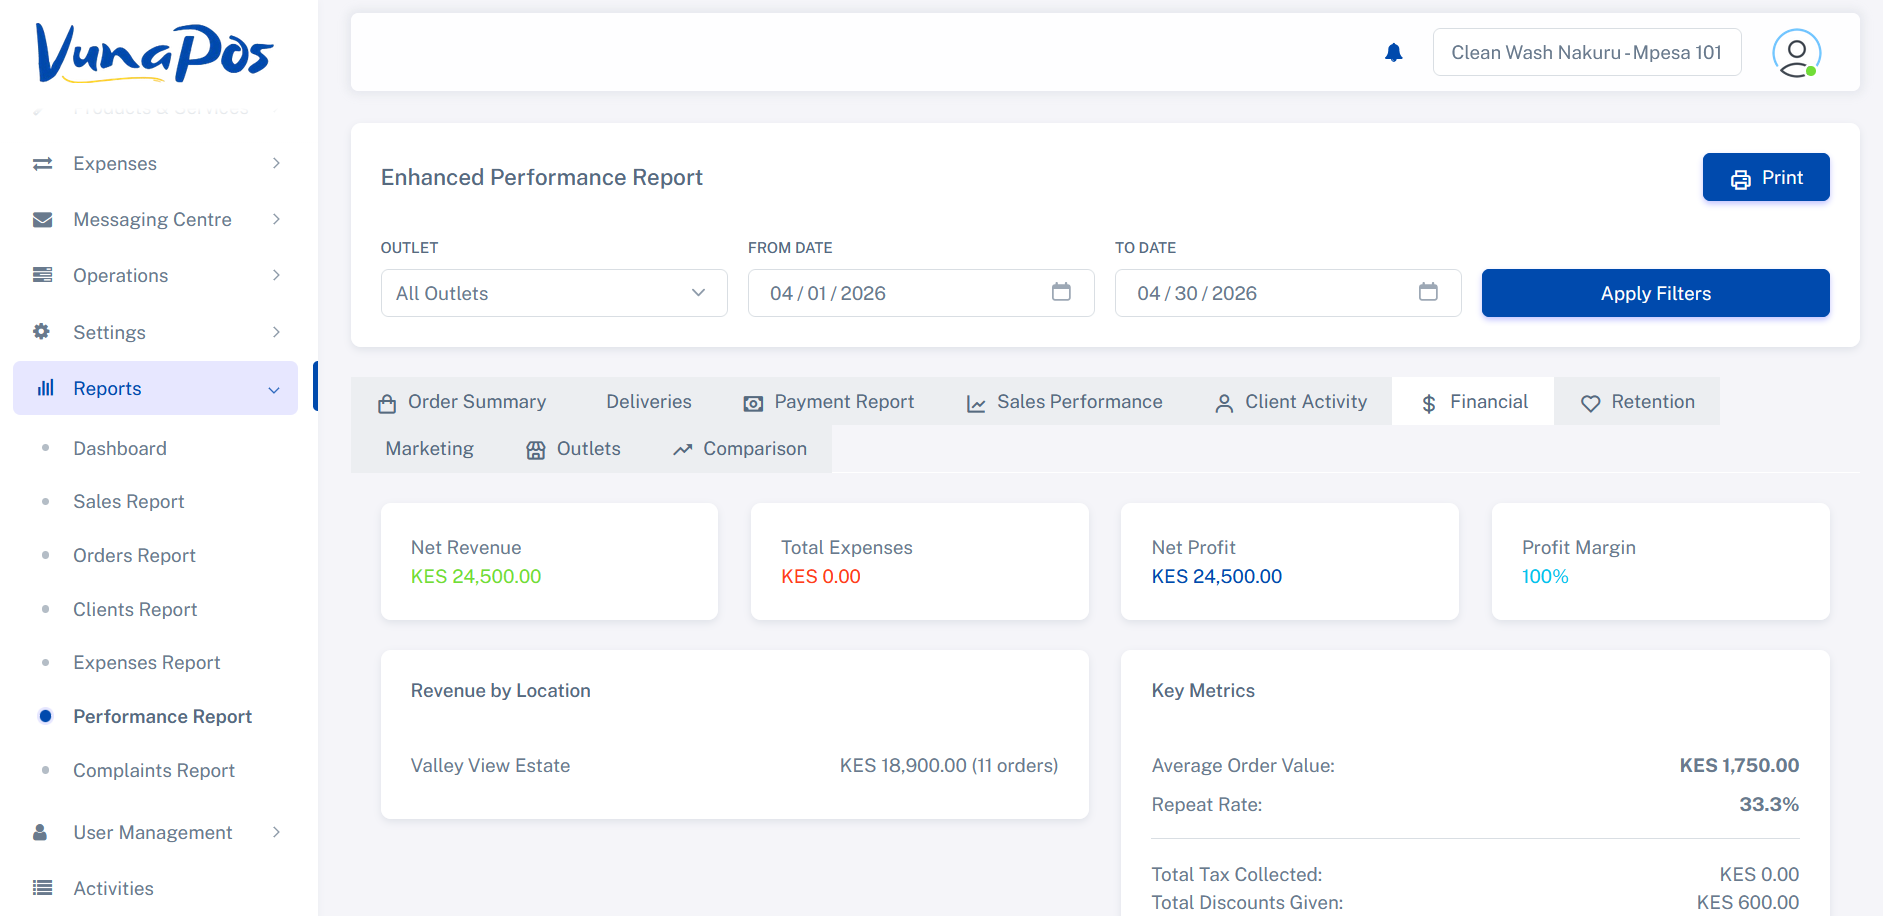Open the Performance Report link
Image resolution: width=1883 pixels, height=916 pixels.
162,717
